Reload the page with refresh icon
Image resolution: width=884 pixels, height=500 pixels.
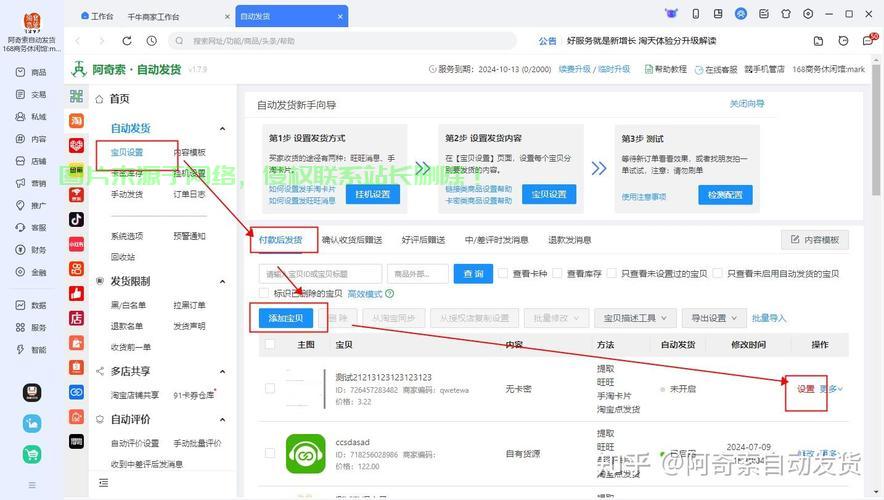point(127,41)
